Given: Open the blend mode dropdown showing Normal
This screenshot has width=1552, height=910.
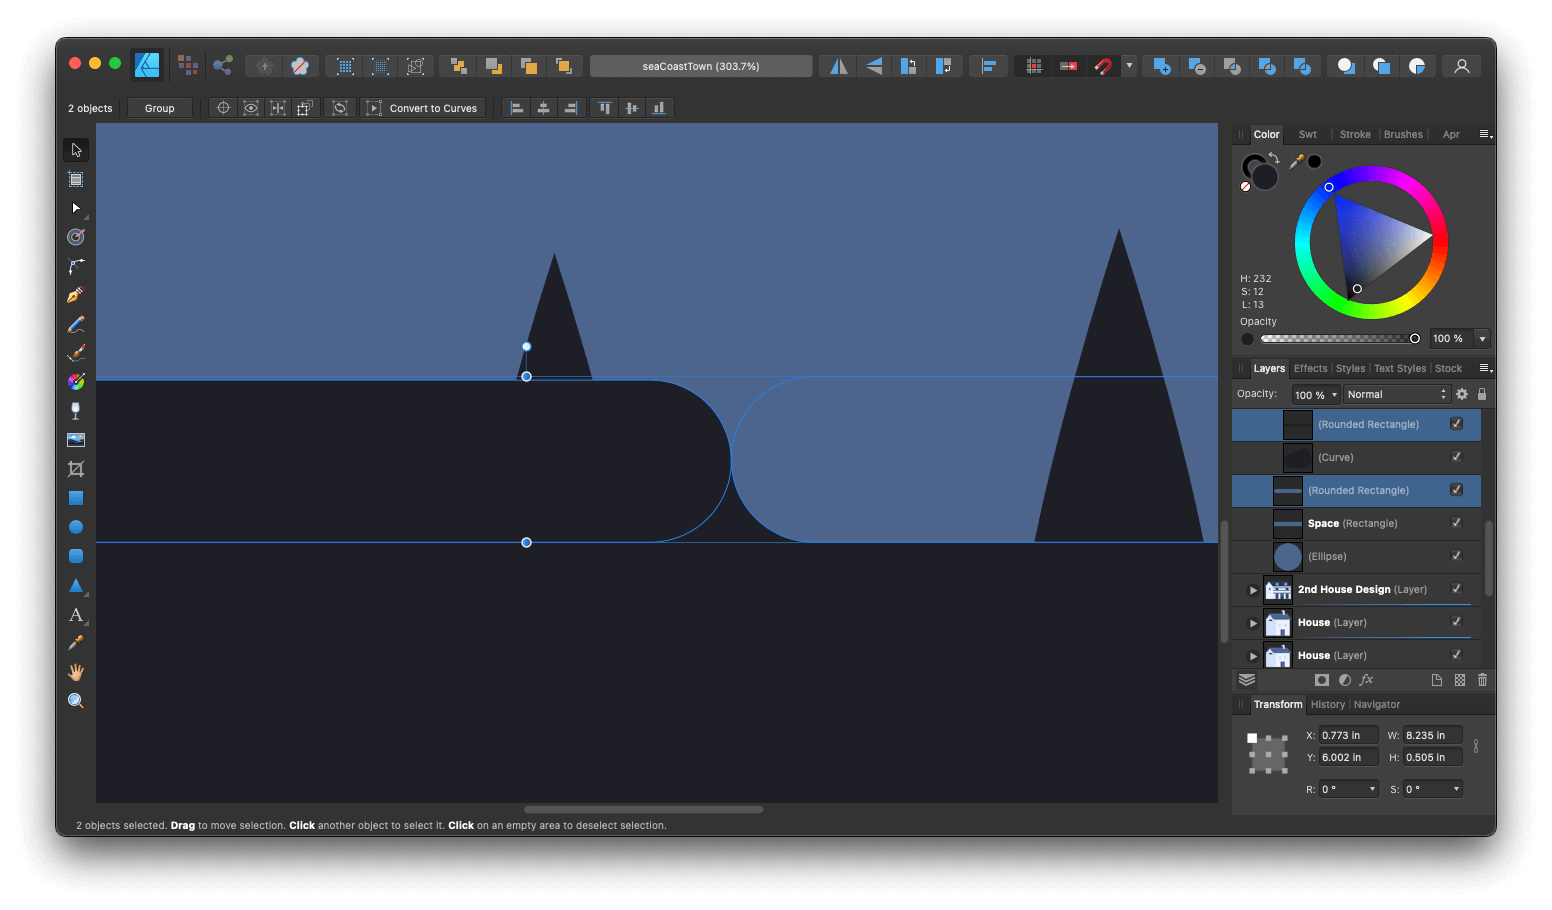Looking at the screenshot, I should (x=1396, y=394).
